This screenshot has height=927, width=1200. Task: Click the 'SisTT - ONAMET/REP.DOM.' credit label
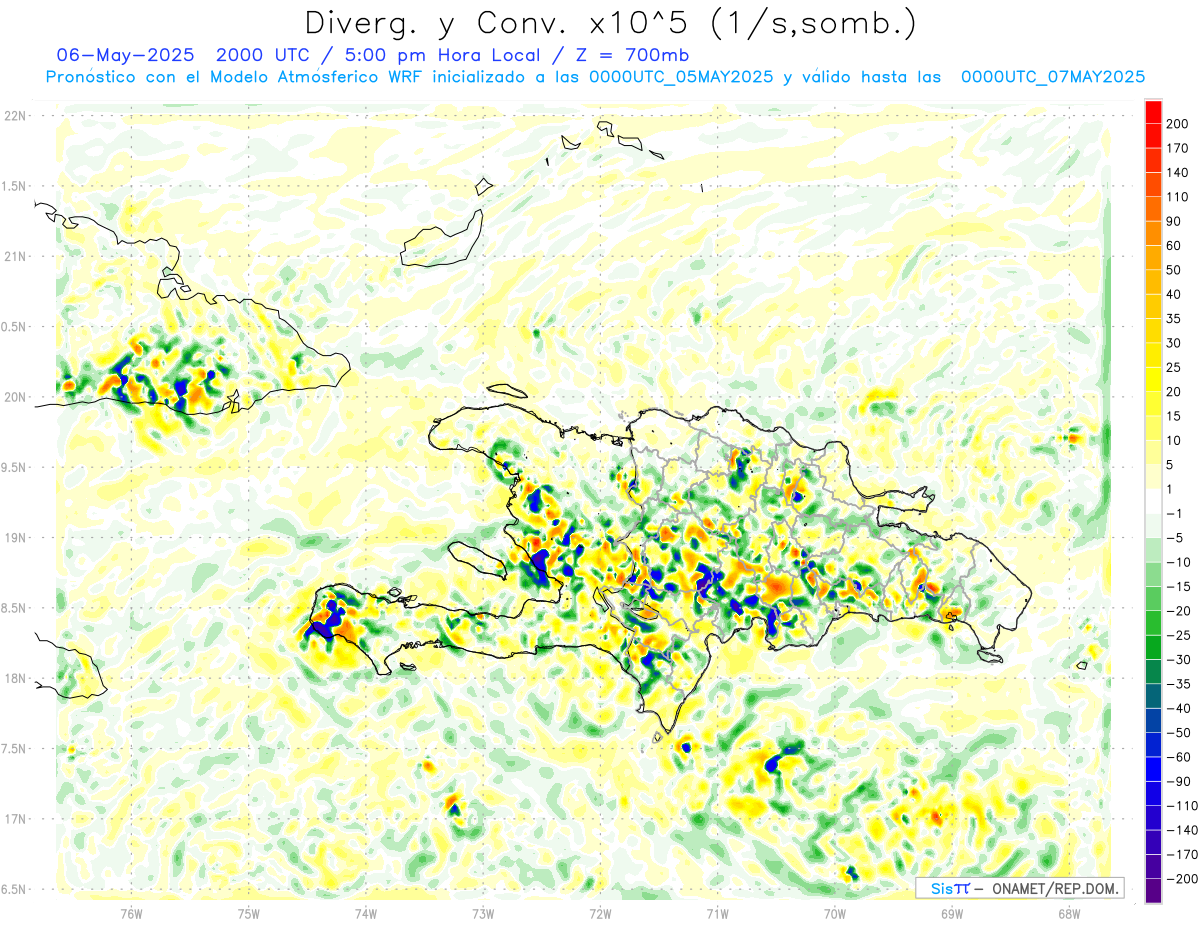1025,888
